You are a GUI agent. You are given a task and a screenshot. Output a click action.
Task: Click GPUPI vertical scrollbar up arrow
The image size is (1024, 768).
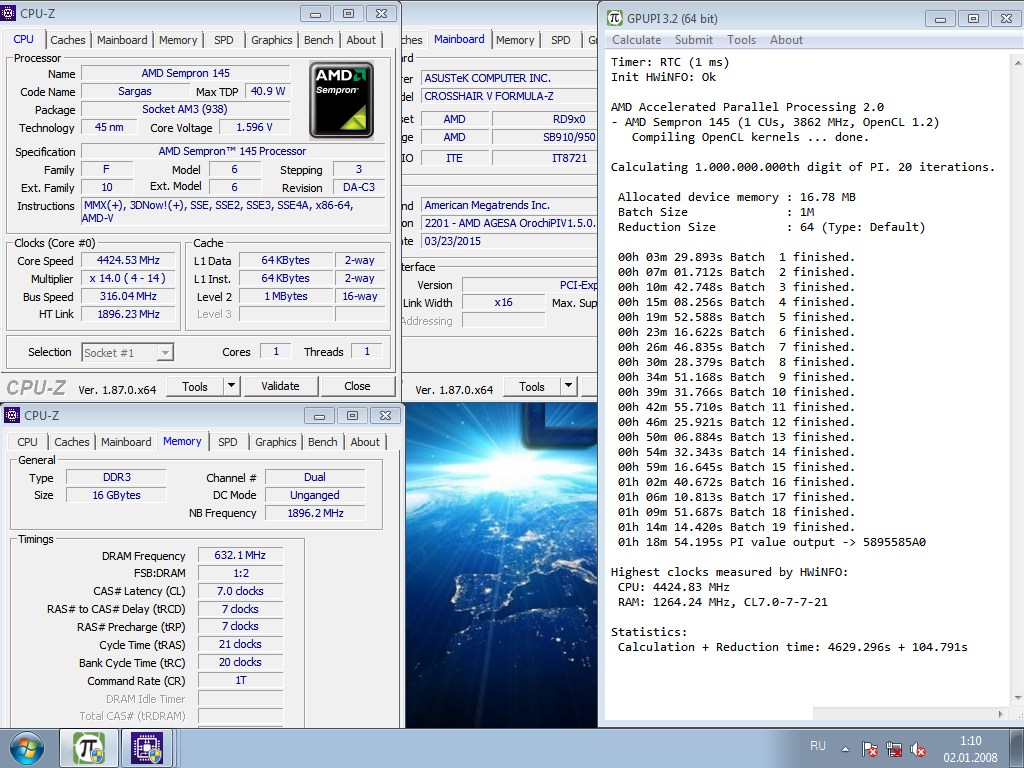(1017, 63)
